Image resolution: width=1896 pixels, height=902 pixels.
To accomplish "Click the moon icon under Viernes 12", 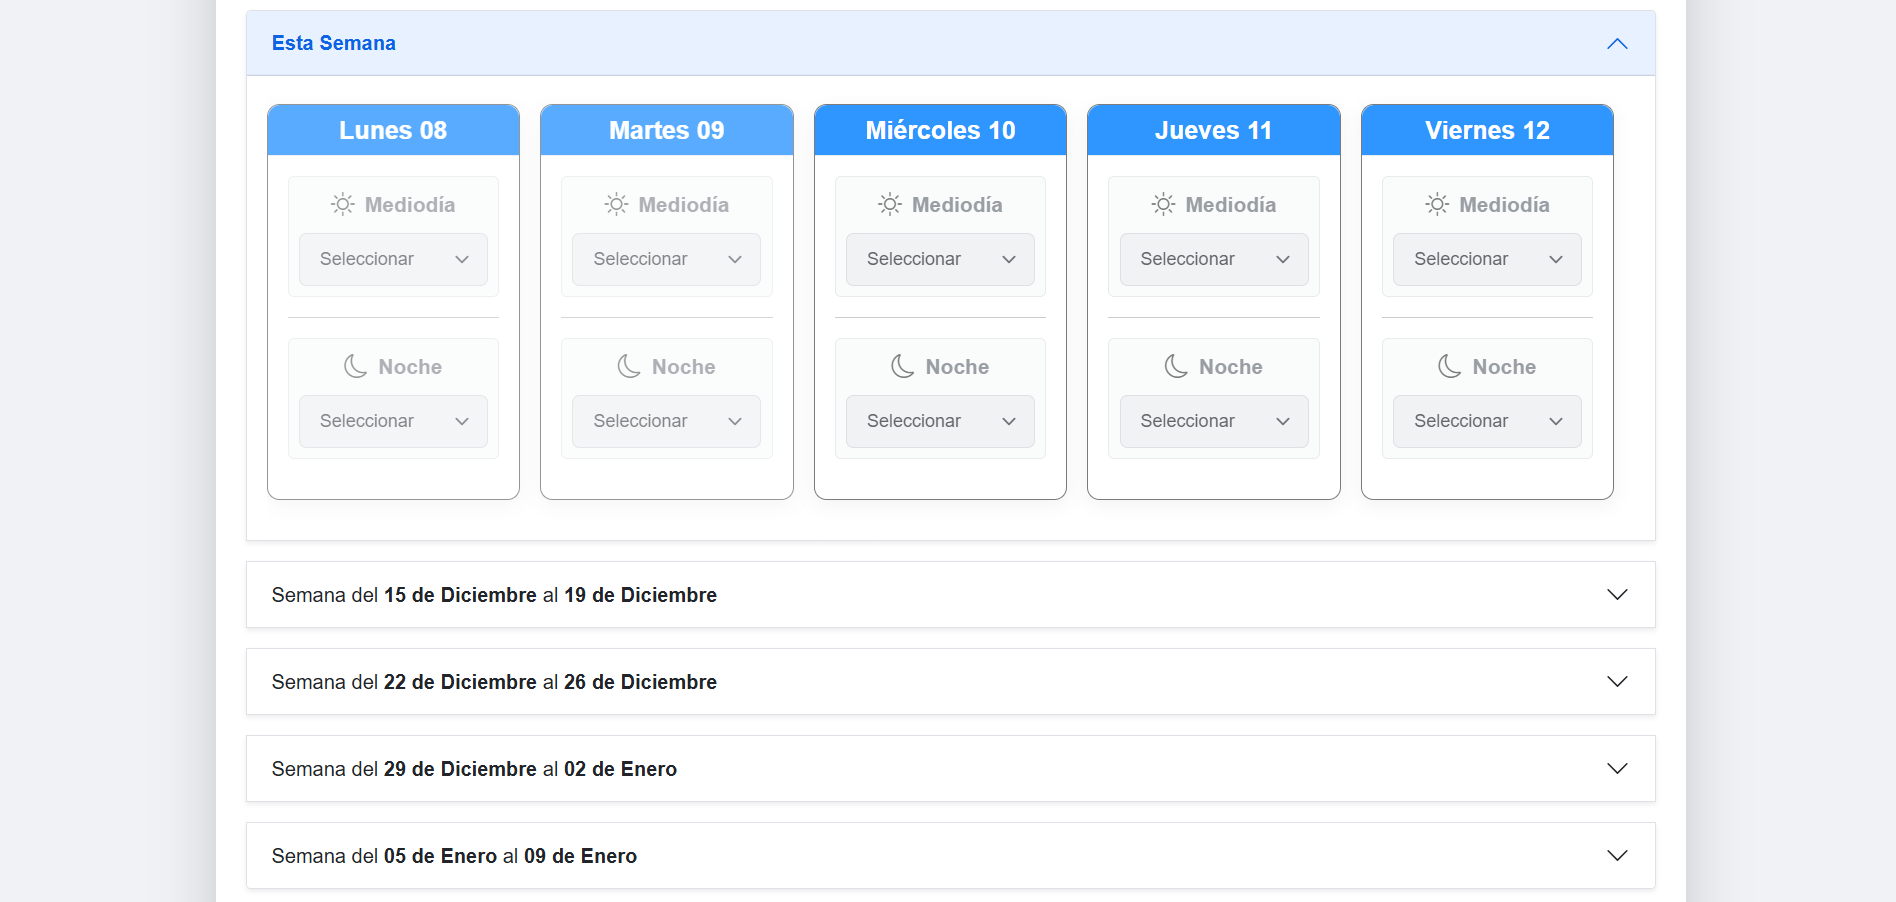I will click(1449, 367).
